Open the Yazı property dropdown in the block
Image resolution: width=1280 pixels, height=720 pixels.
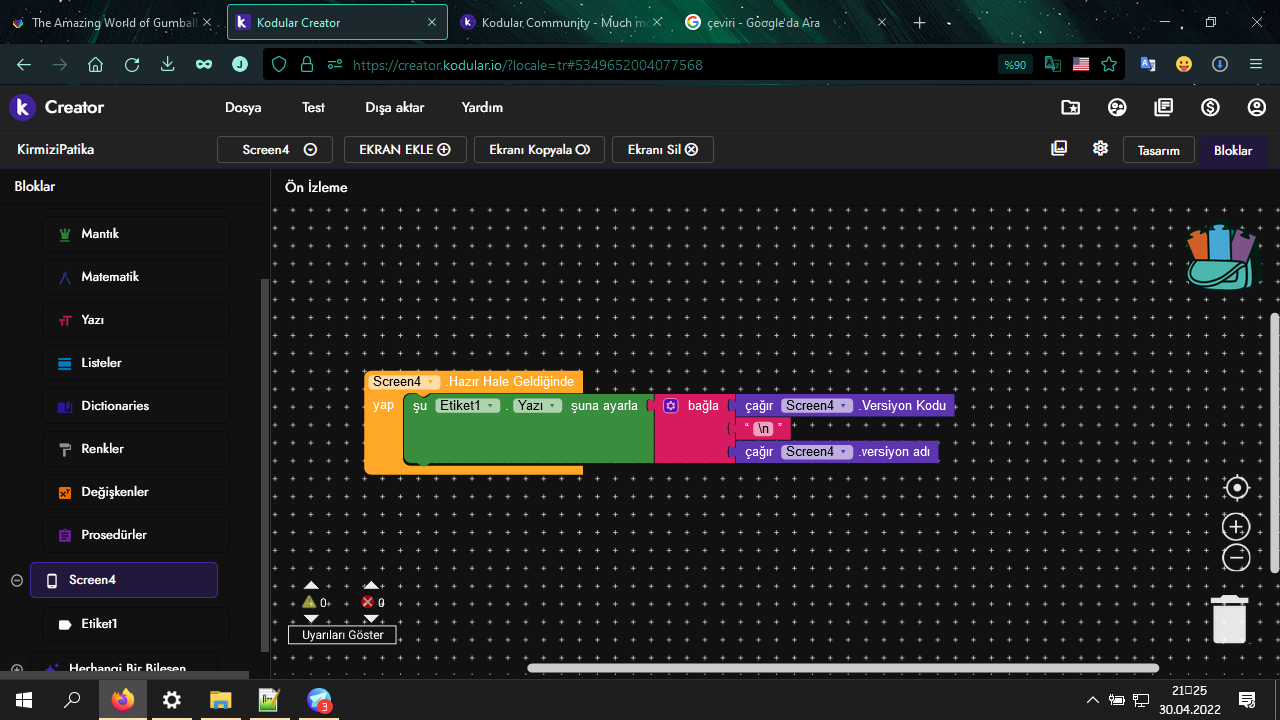pos(537,406)
